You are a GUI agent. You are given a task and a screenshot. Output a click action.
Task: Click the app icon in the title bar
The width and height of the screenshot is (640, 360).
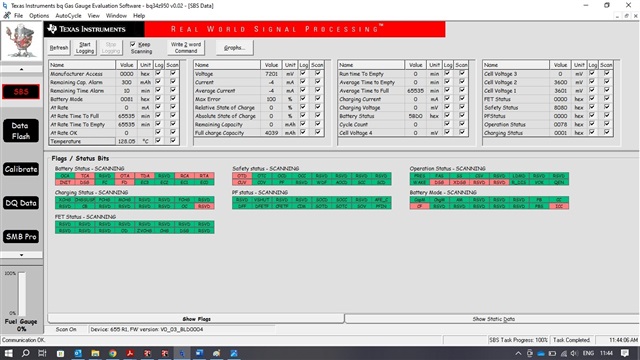coord(5,6)
